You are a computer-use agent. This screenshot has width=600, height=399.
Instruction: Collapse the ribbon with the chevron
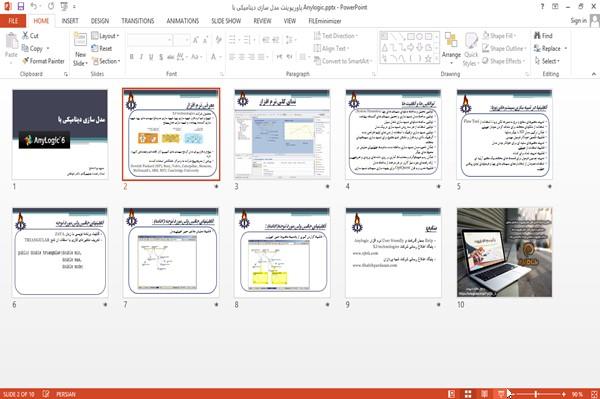[593, 74]
